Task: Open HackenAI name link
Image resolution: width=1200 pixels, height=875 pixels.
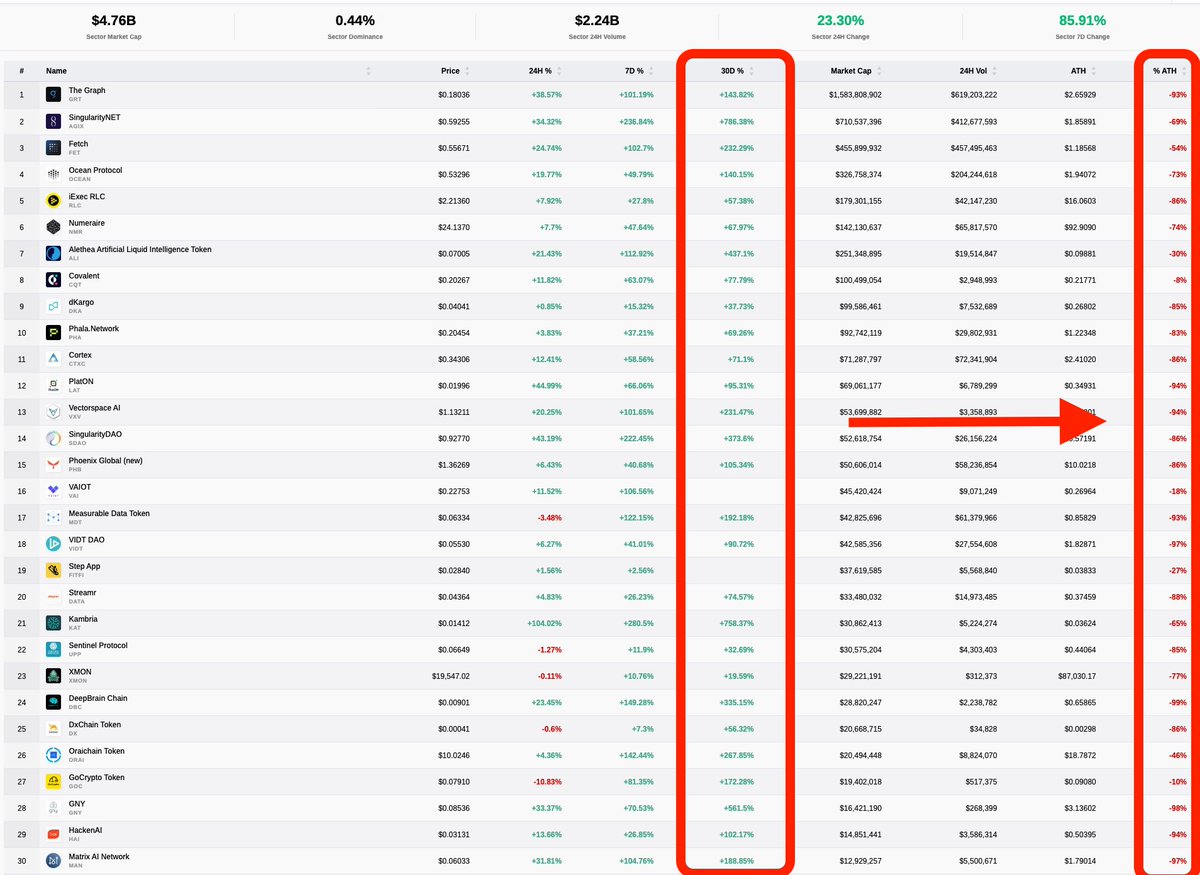Action: pyautogui.click(x=85, y=830)
